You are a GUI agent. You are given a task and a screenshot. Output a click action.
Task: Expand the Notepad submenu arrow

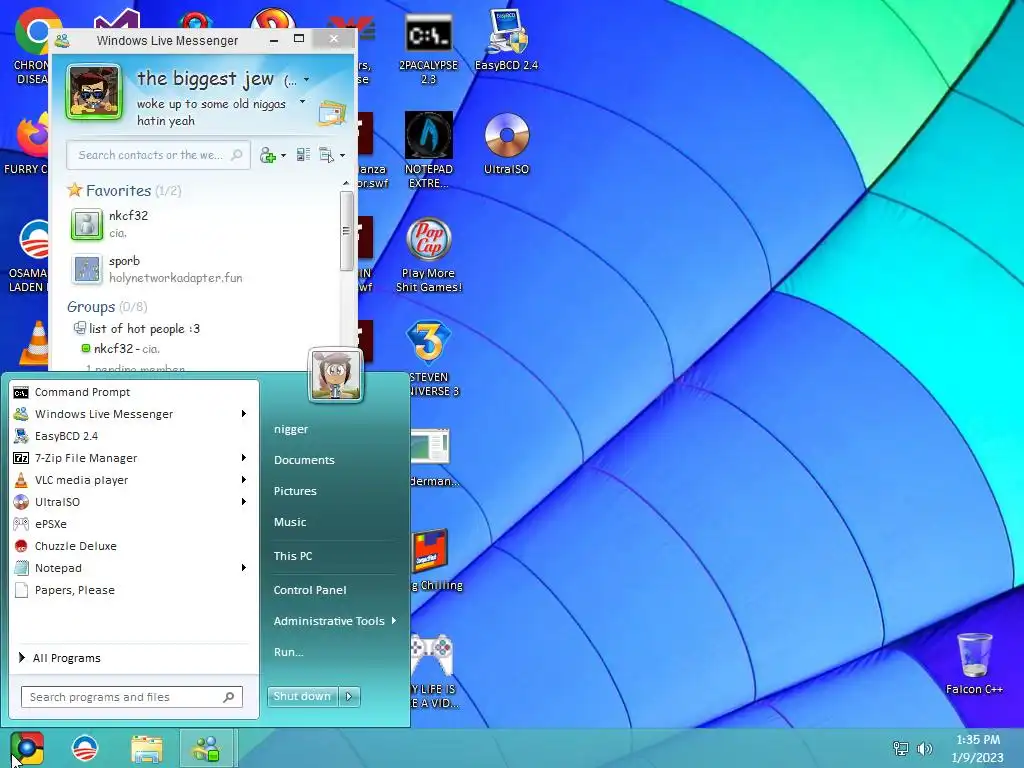[244, 568]
